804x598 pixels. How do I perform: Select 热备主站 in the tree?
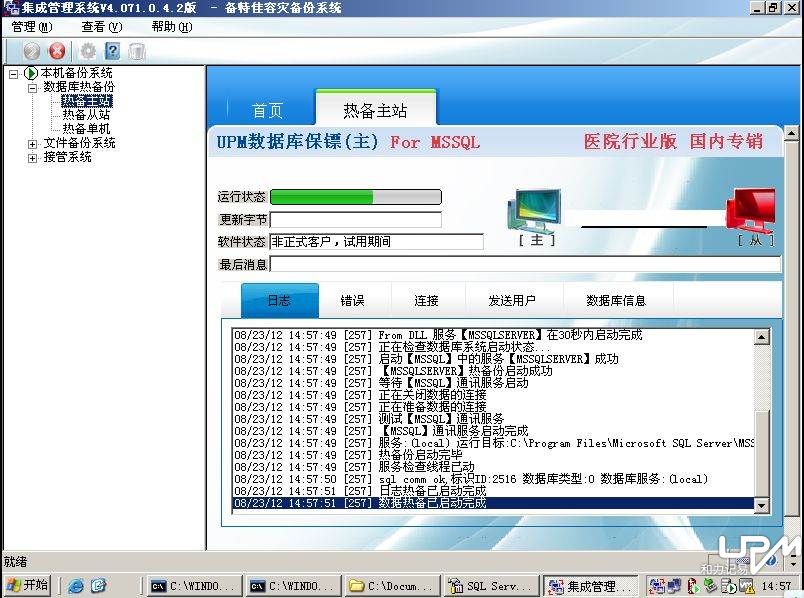(87, 101)
